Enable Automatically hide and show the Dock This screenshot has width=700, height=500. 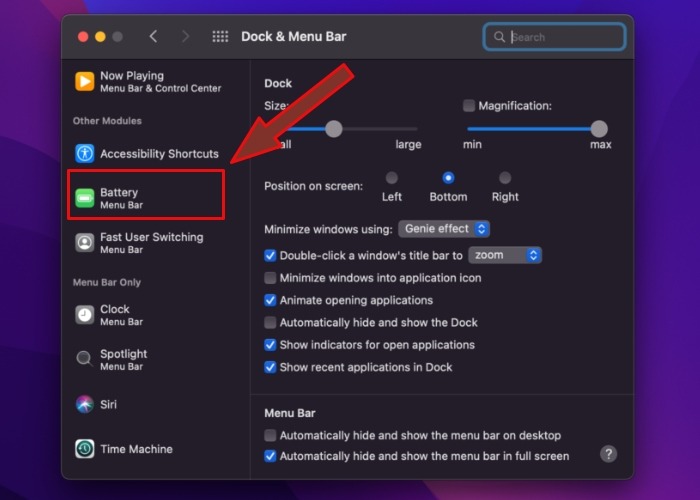pos(270,322)
